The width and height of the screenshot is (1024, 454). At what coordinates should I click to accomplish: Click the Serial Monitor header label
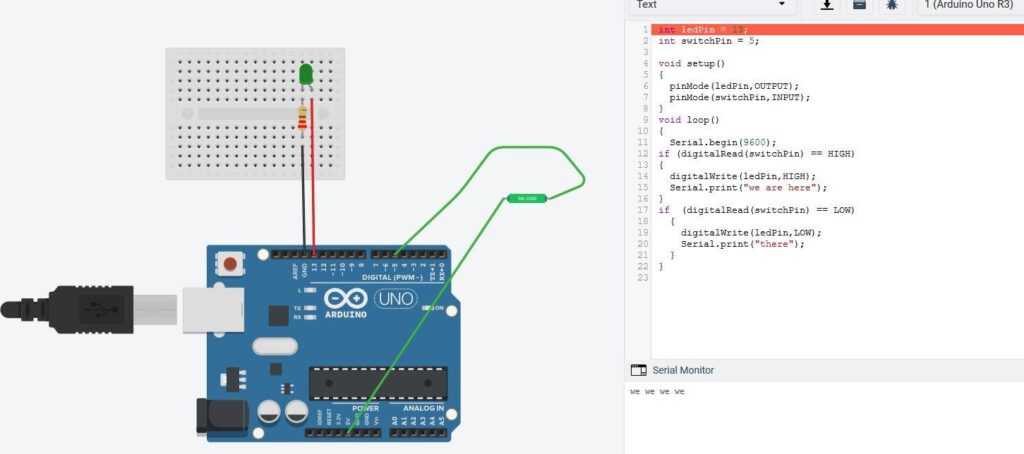coord(683,370)
